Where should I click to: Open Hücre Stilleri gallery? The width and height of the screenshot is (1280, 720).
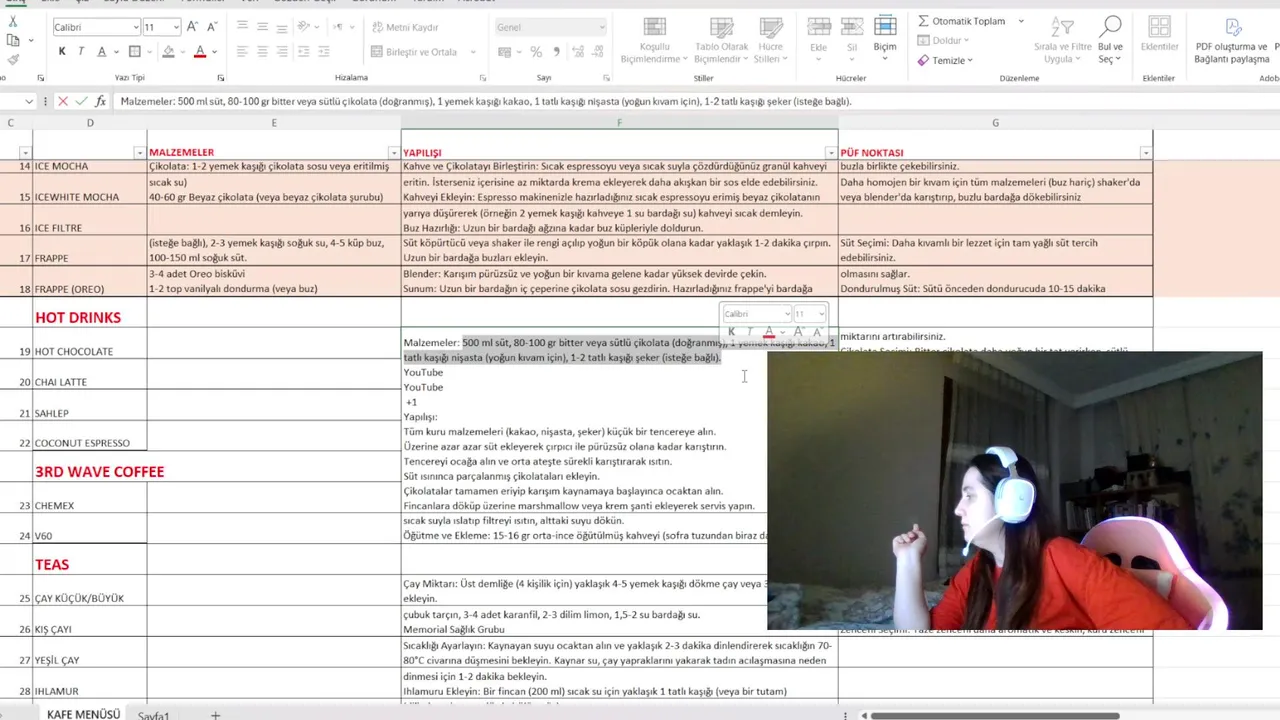tap(770, 41)
